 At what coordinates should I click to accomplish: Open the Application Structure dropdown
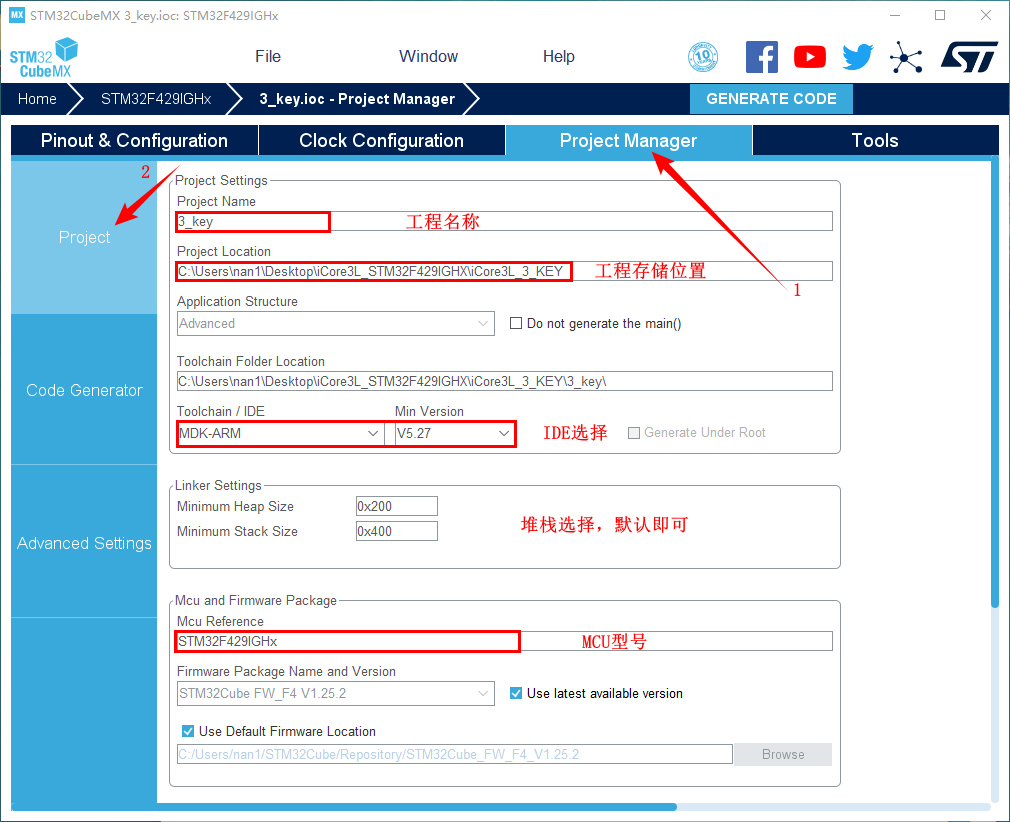335,323
